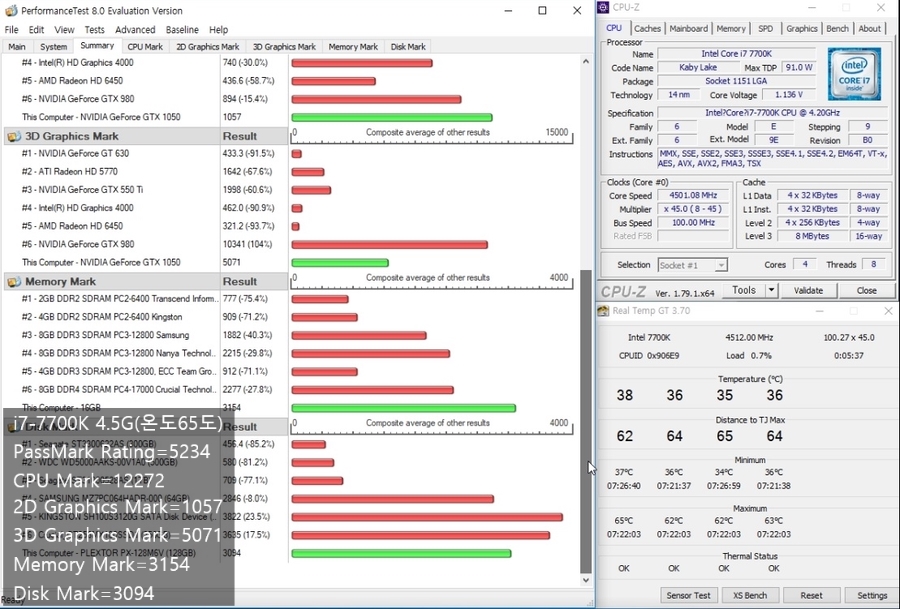Click the vertical scrollbar thumb in PerformanceTest

click(x=585, y=422)
